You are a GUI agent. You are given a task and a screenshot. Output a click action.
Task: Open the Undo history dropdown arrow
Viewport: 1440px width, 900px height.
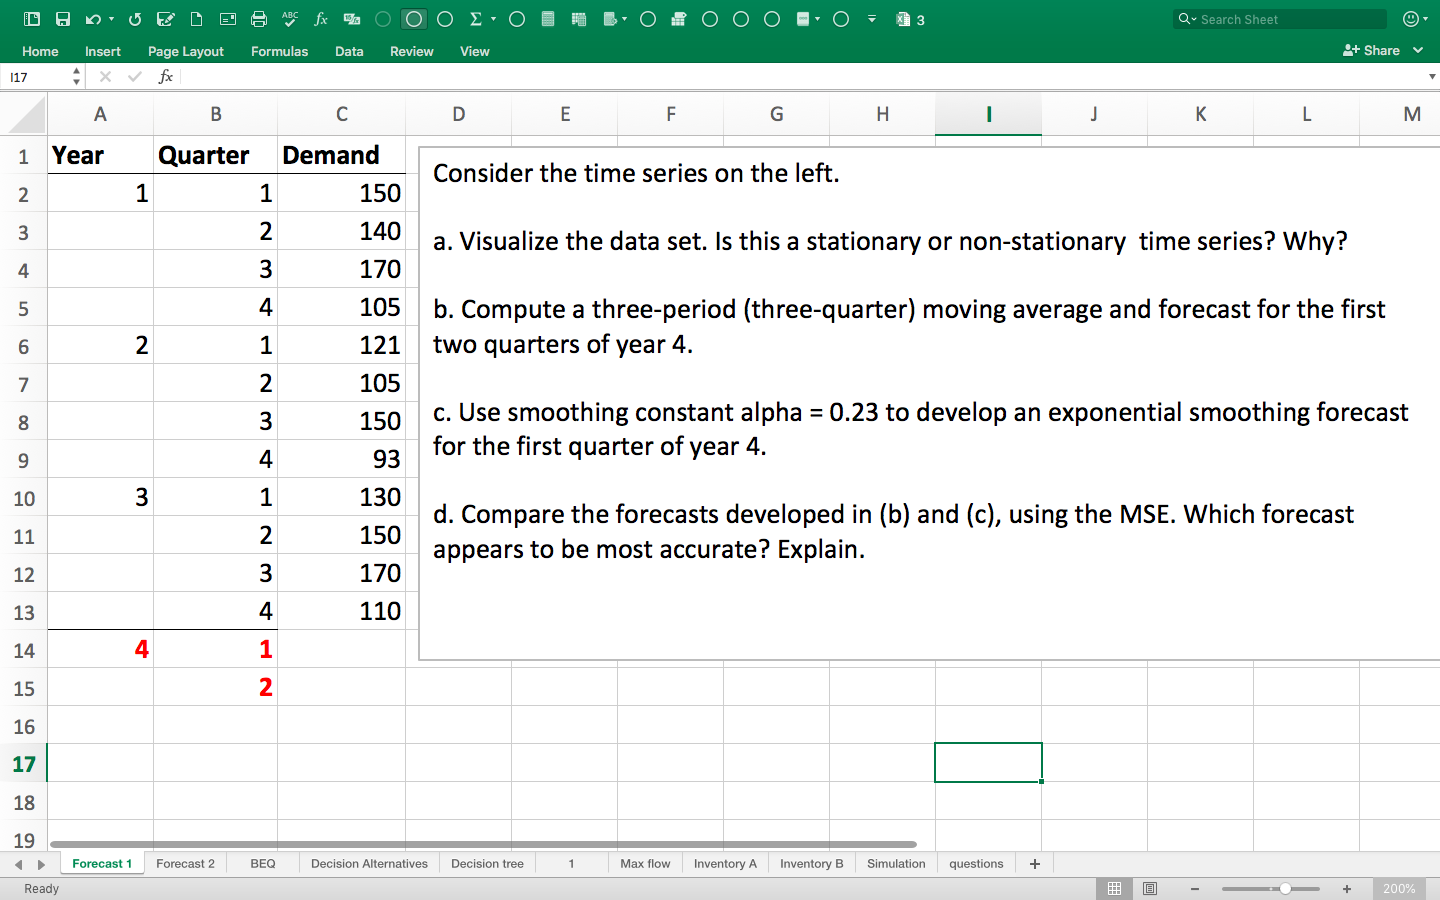click(x=110, y=18)
